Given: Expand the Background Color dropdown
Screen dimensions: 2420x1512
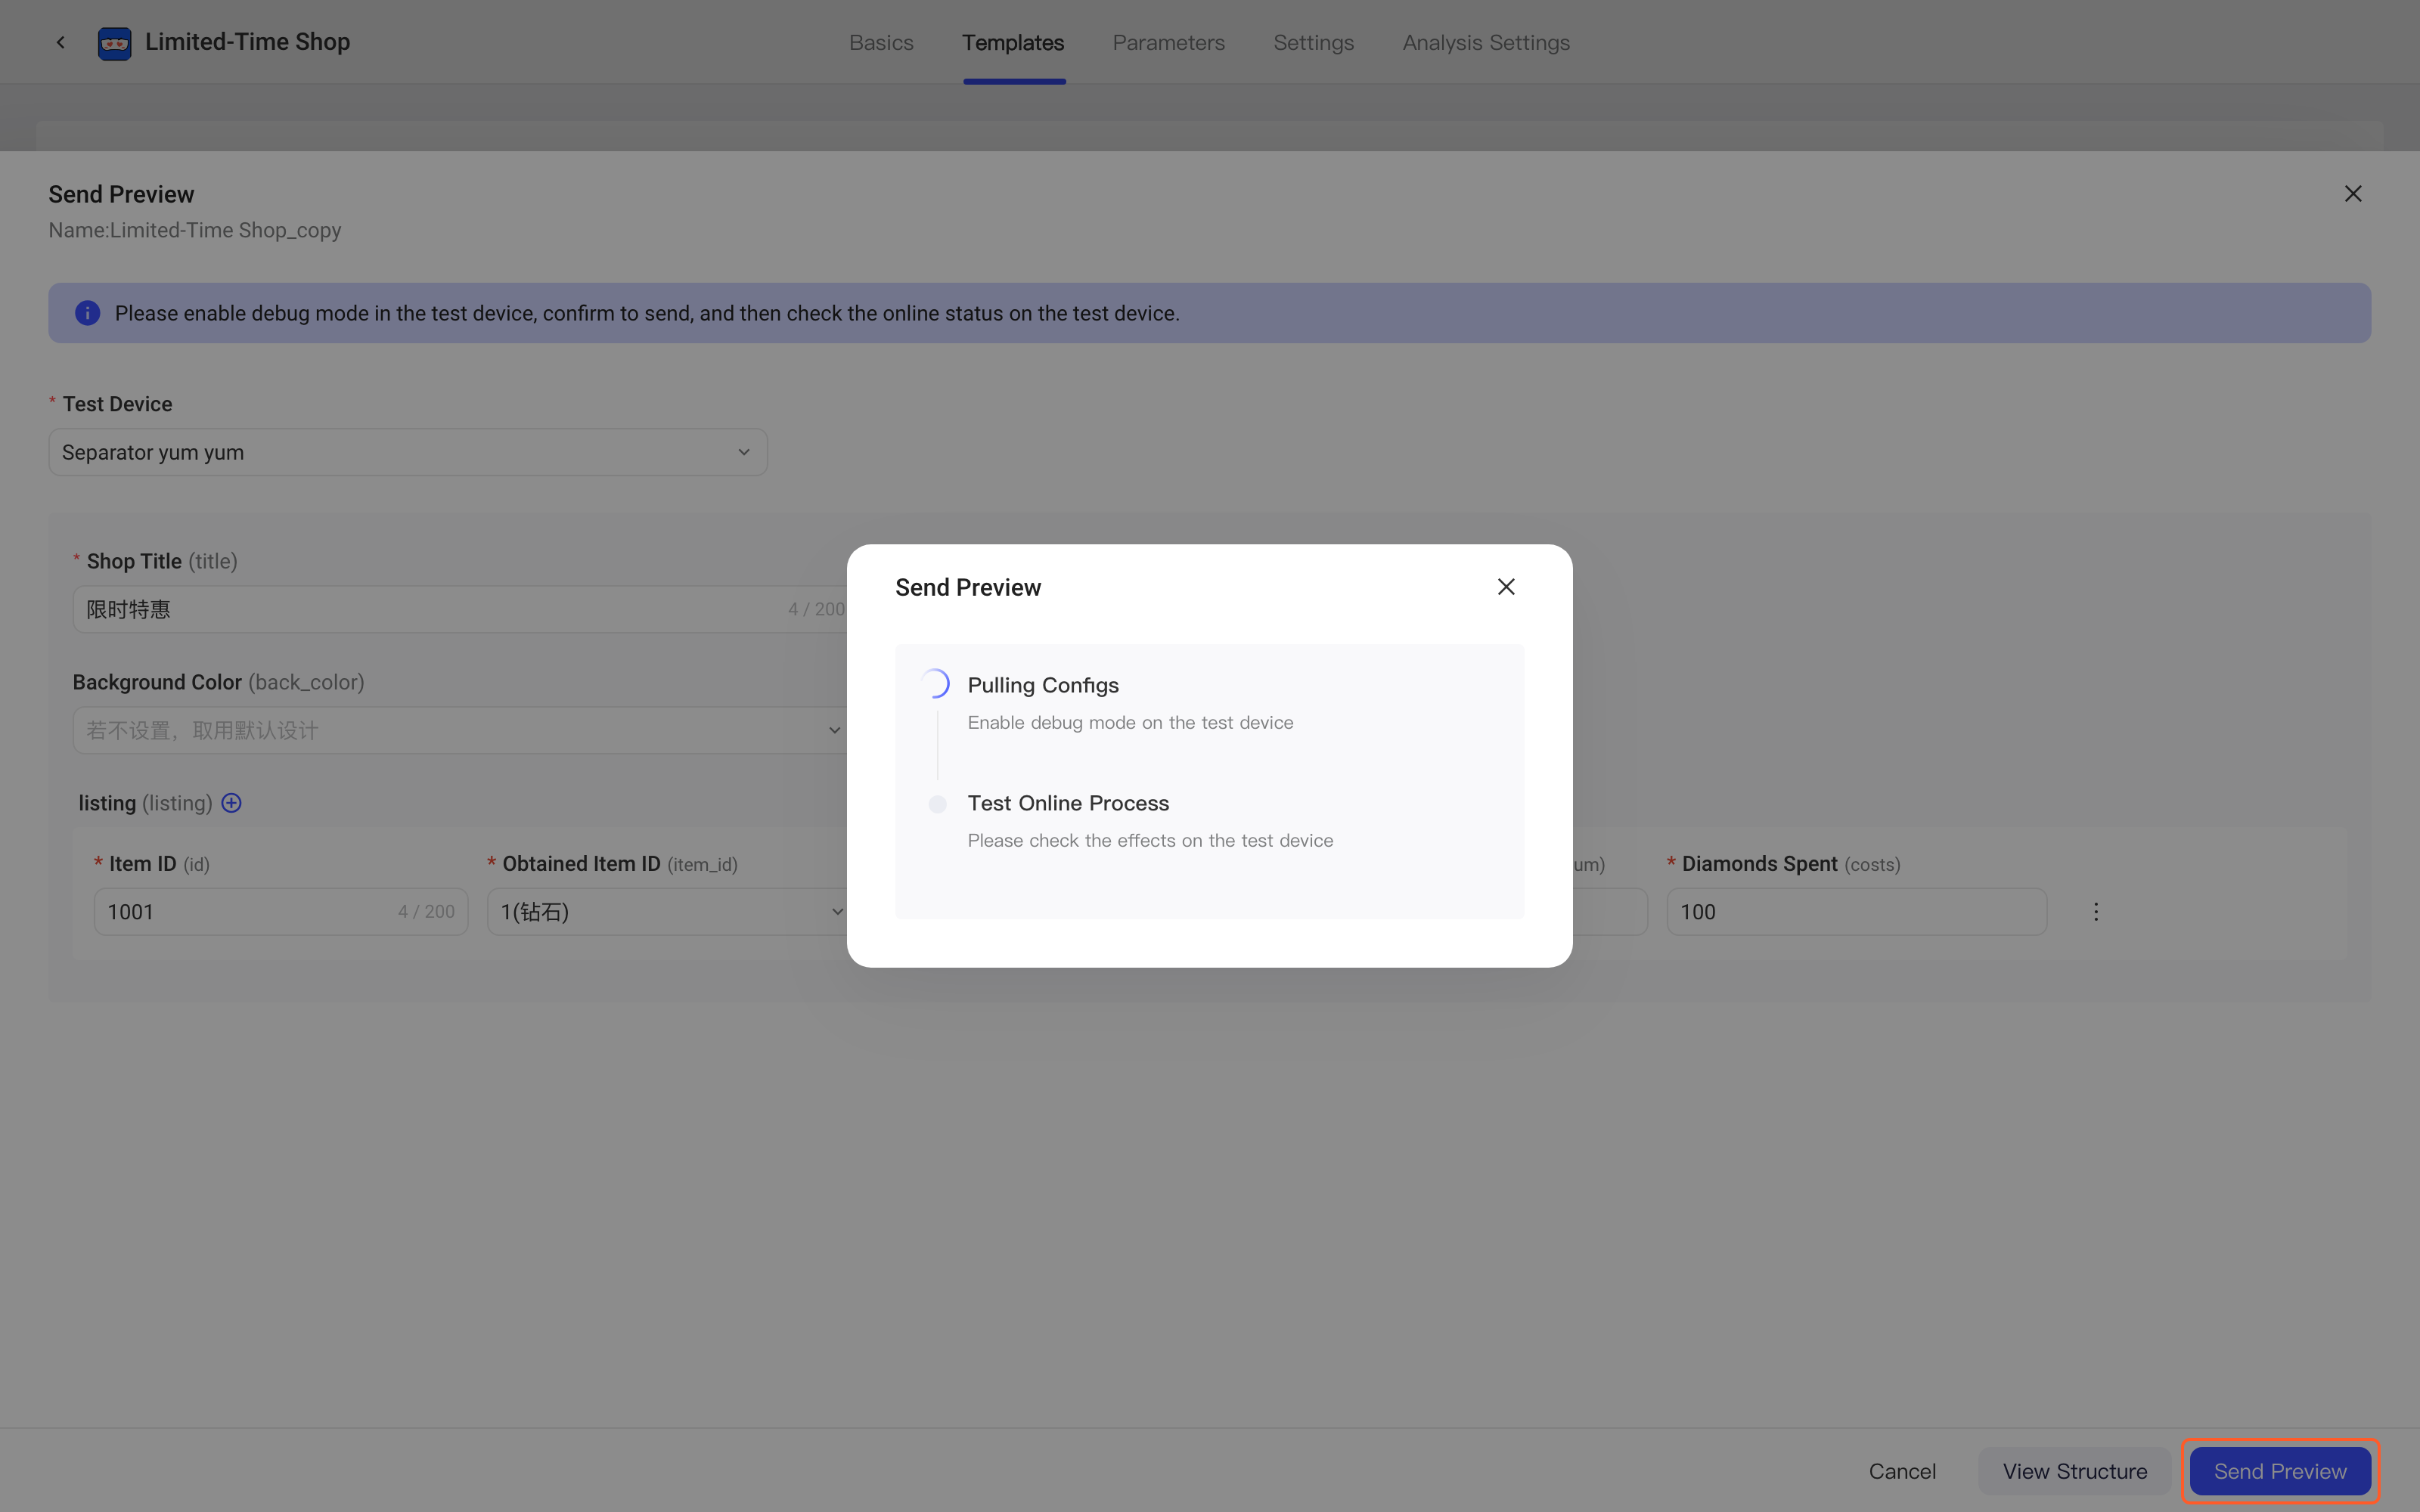Looking at the screenshot, I should (x=460, y=730).
